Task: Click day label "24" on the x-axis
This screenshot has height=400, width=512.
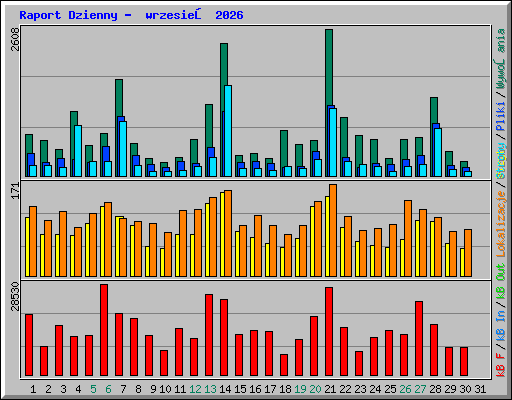Action: (x=375, y=389)
